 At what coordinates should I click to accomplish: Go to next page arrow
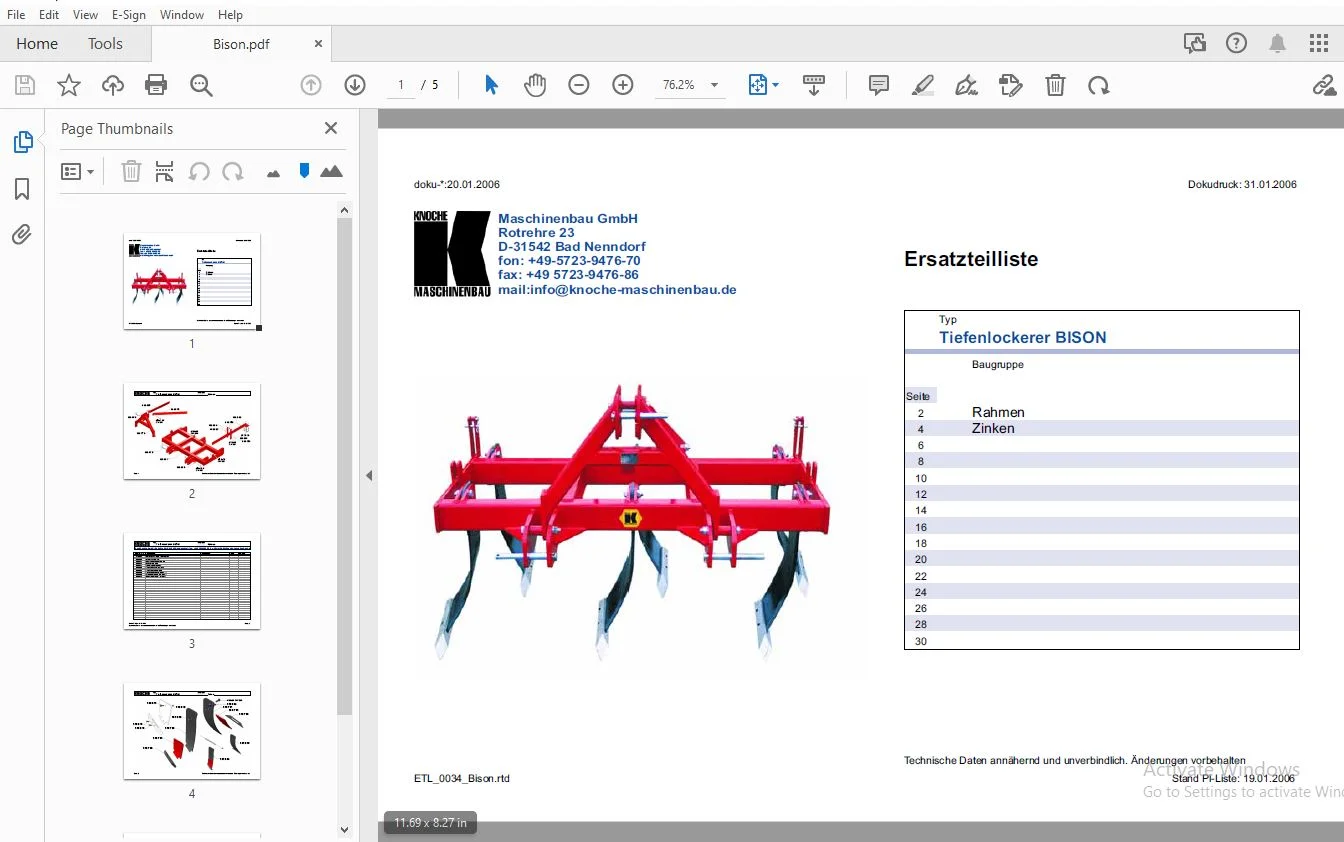click(x=355, y=86)
